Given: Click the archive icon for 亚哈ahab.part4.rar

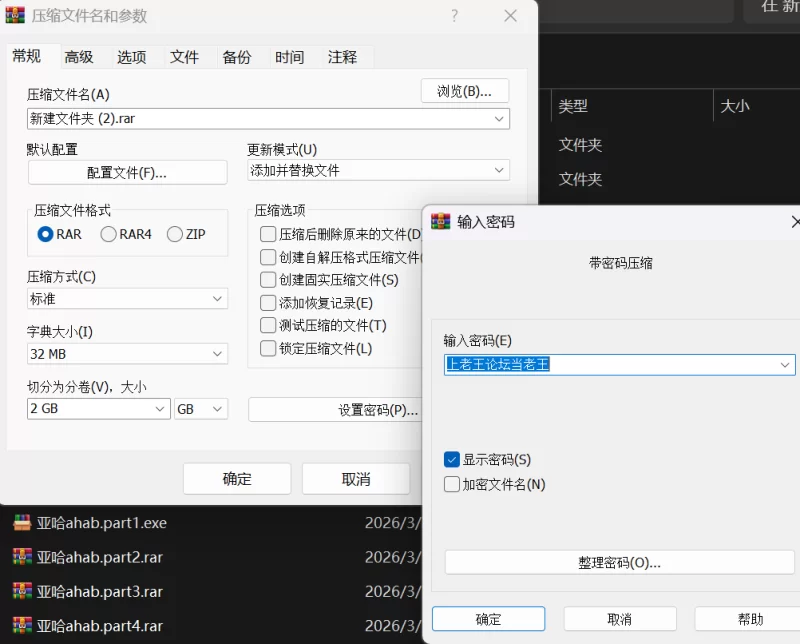Looking at the screenshot, I should pos(21,626).
